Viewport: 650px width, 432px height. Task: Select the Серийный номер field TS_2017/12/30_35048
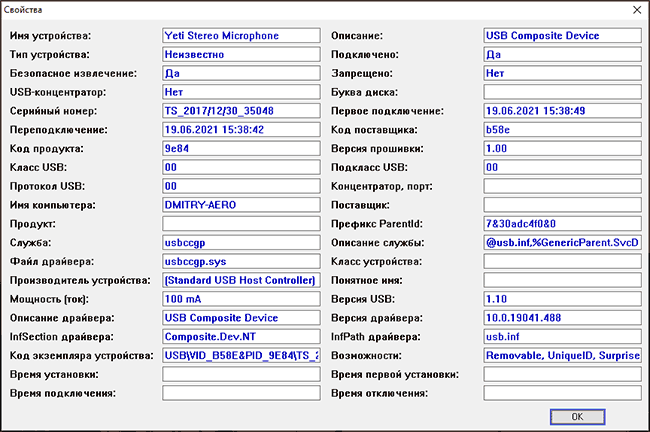(x=241, y=111)
